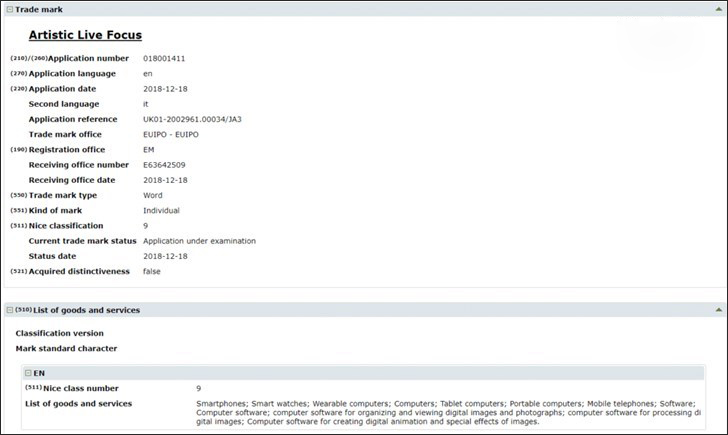Collapse the List of goods and services box

[9, 310]
